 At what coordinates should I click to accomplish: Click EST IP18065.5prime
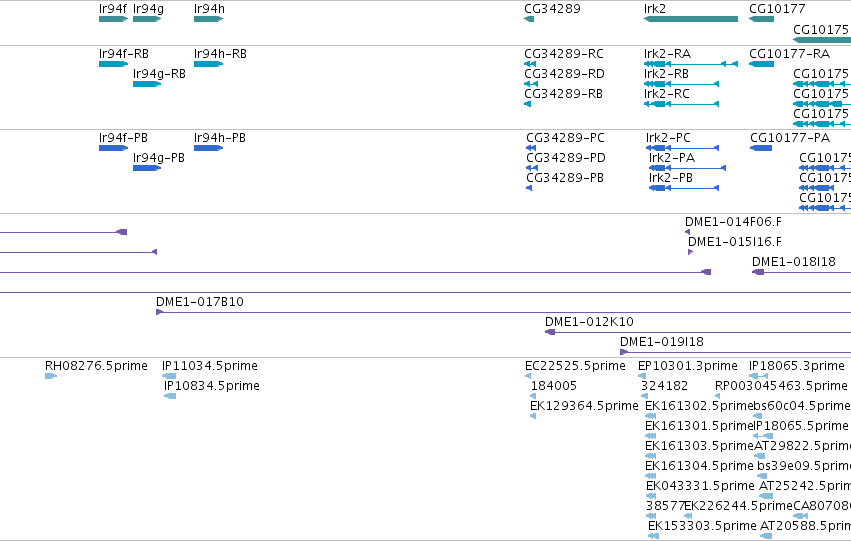(x=764, y=437)
